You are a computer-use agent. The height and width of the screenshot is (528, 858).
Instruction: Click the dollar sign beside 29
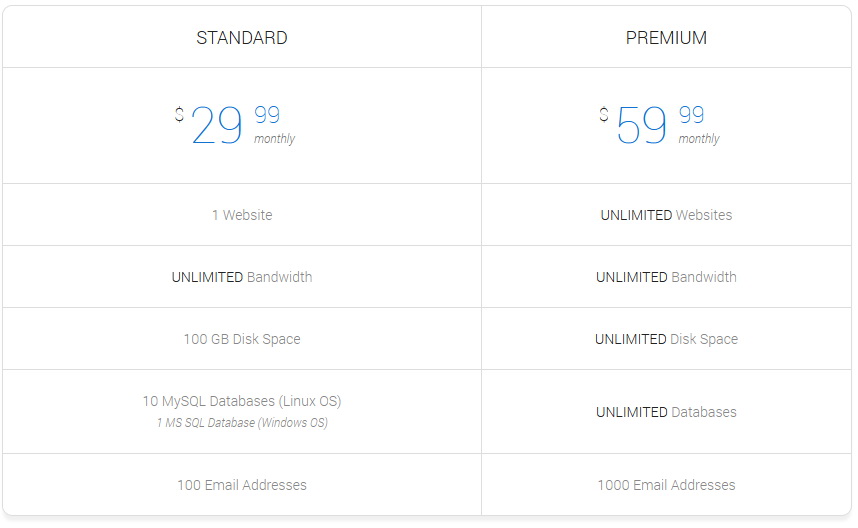[x=179, y=114]
